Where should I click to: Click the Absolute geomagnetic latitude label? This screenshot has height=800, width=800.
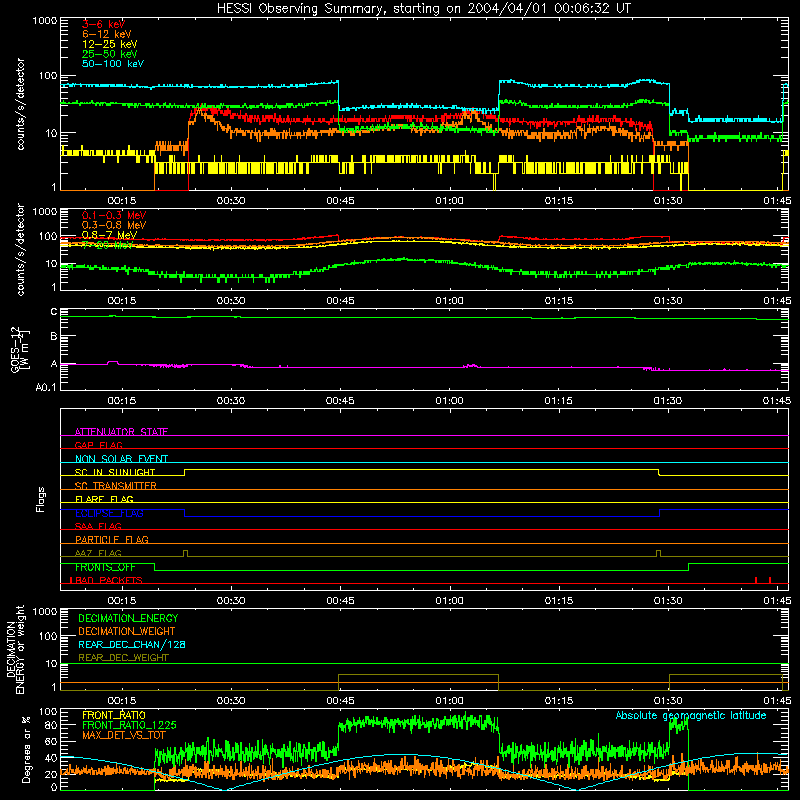click(x=691, y=715)
